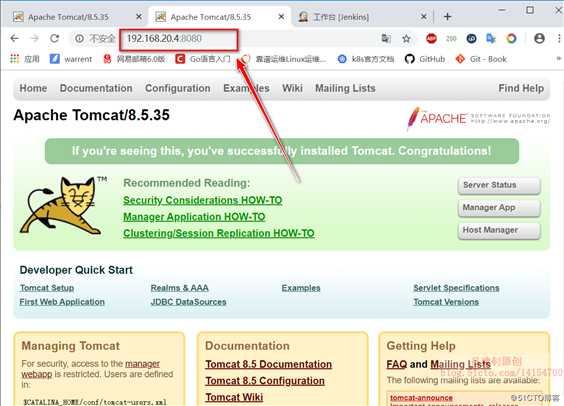This screenshot has width=564, height=406.
Task: Click the Server Status button
Action: [x=499, y=185]
